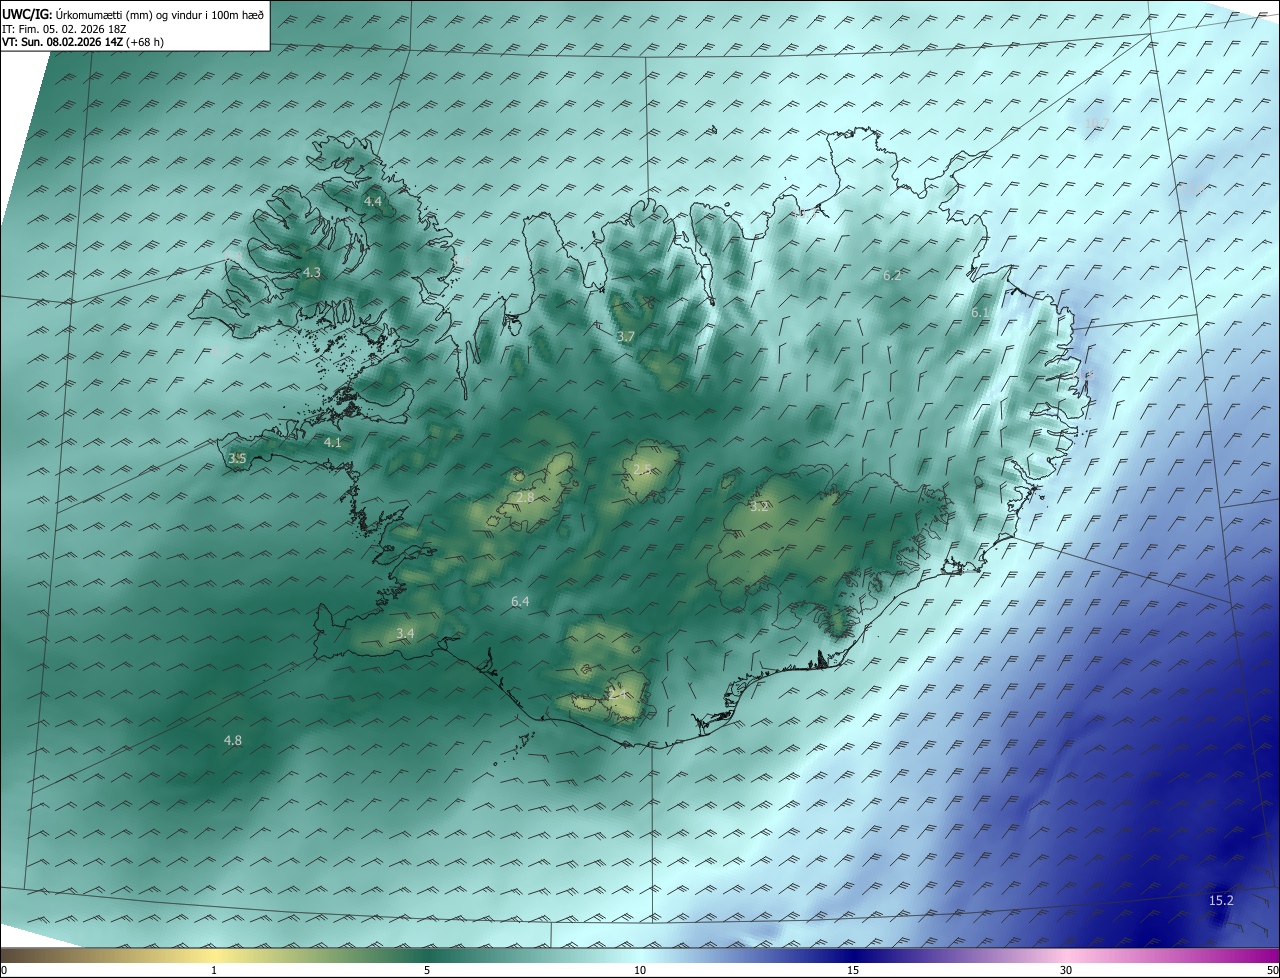Click the 50 tick on the color scale
This screenshot has width=1280, height=978.
(1272, 970)
